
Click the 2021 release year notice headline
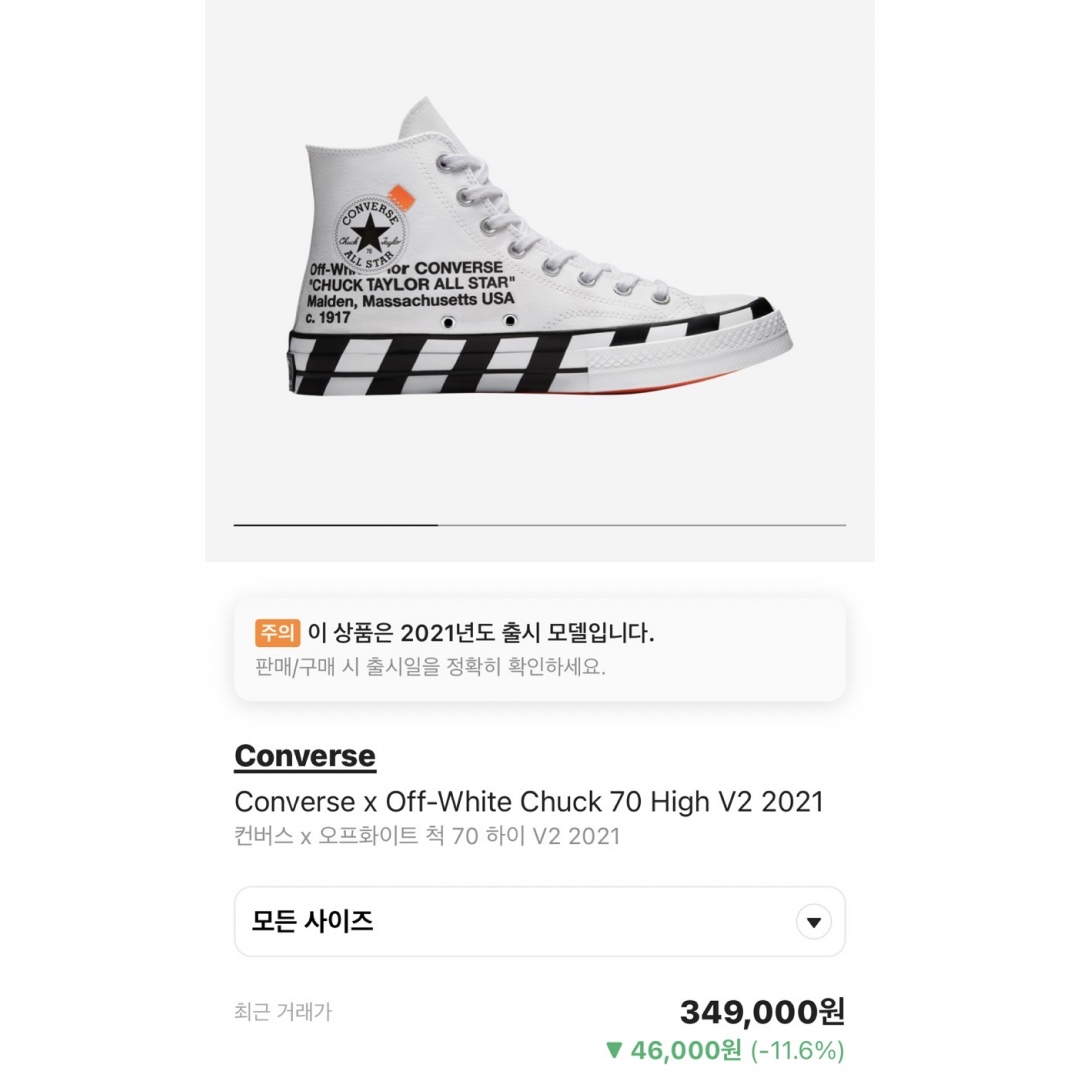pos(480,632)
